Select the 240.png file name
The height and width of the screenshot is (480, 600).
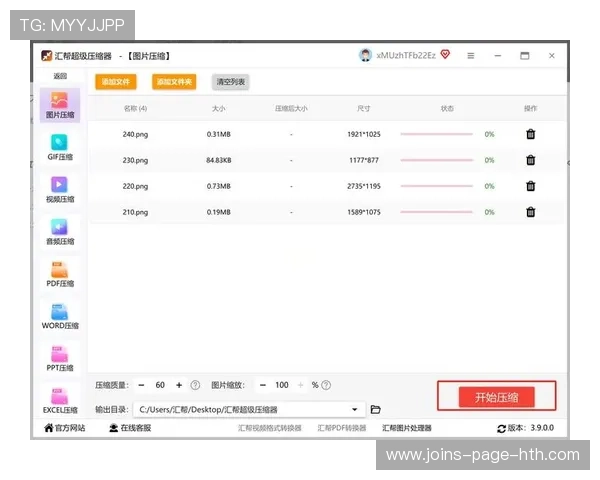[x=135, y=134]
